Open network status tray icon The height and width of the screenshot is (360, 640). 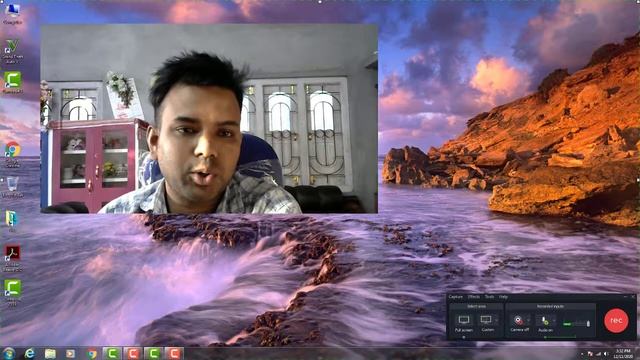pos(599,354)
